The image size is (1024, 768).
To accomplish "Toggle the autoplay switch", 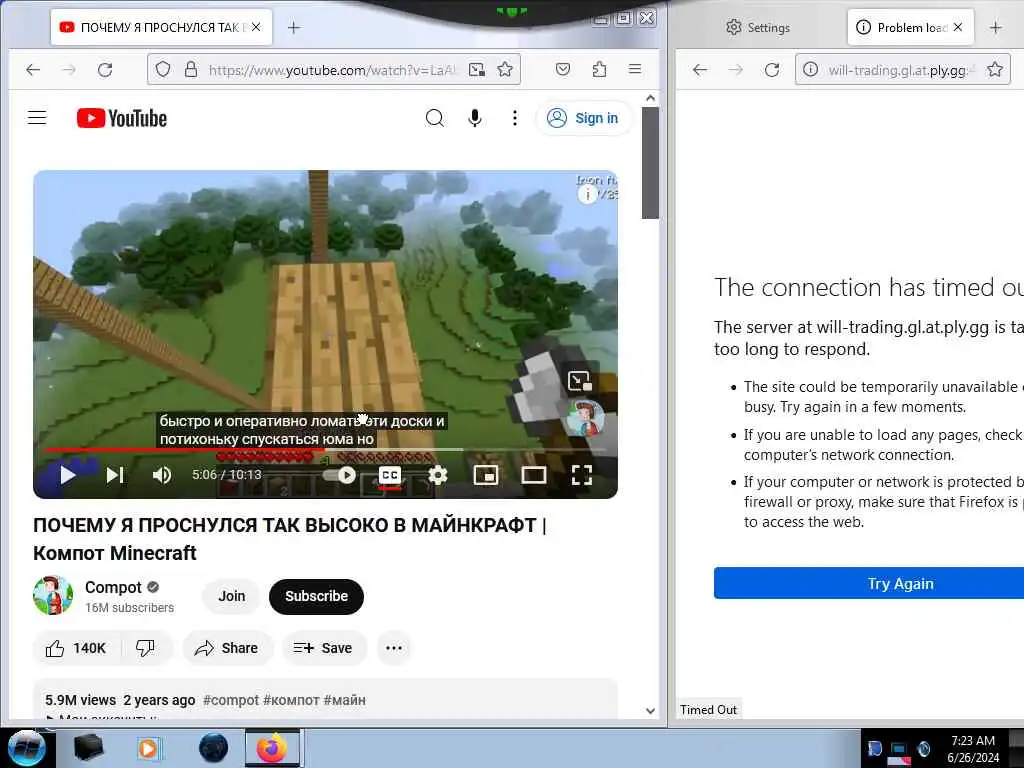I will tap(340, 475).
